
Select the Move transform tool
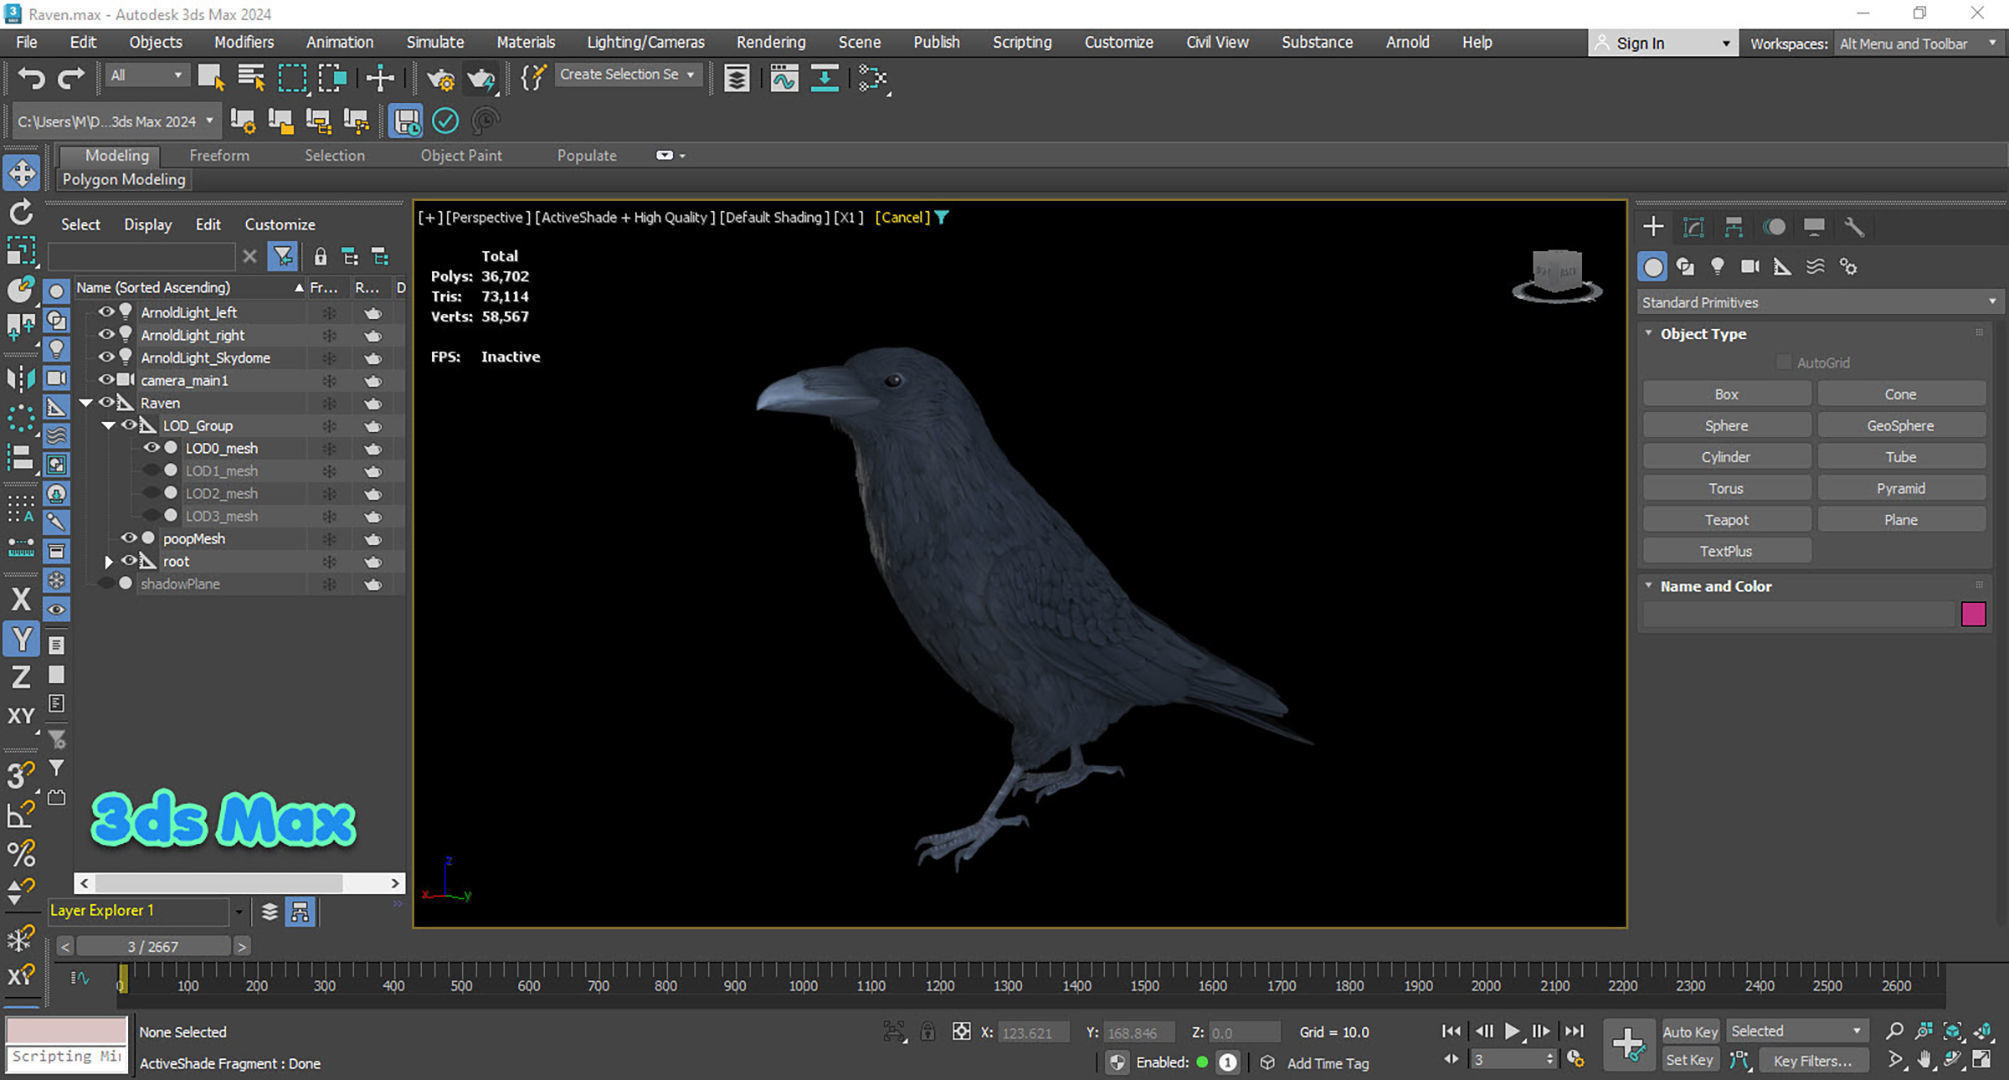coord(21,173)
